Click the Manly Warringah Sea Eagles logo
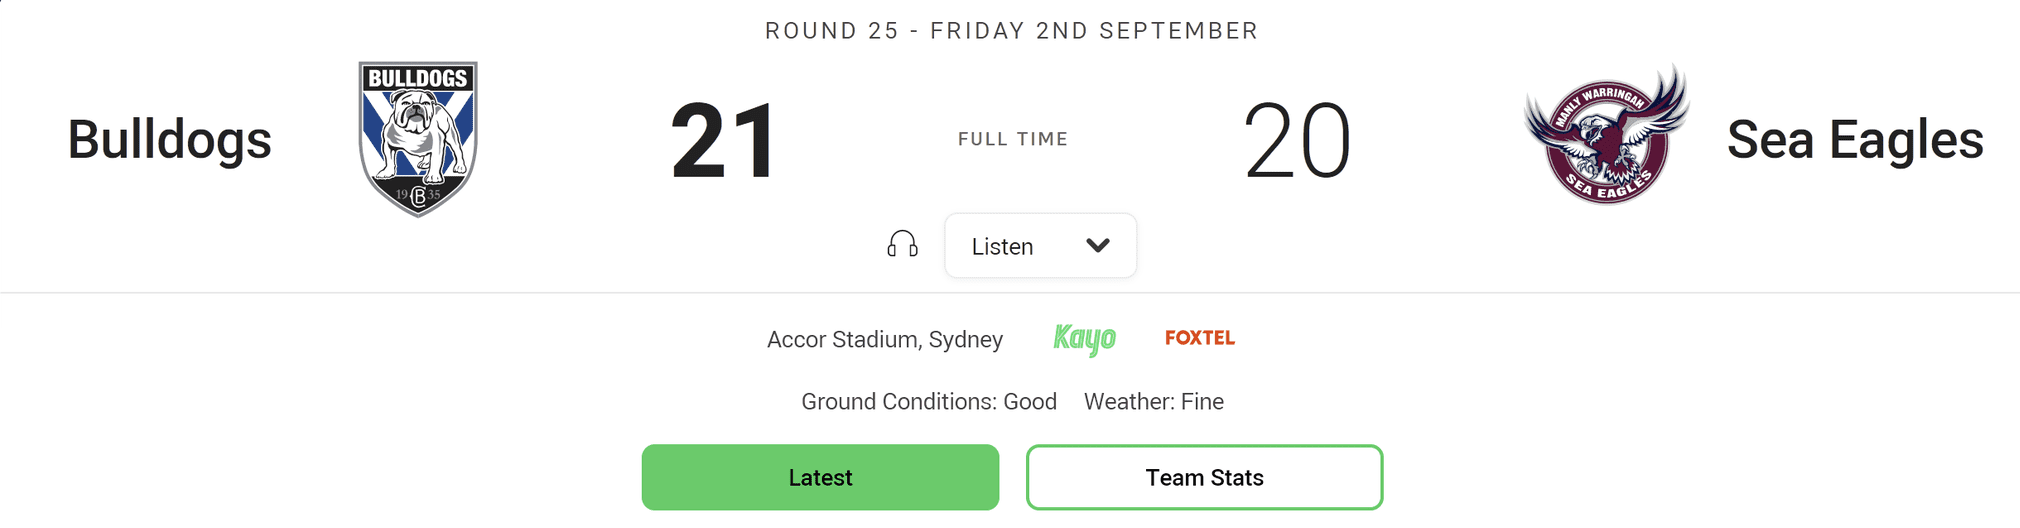 coord(1606,134)
